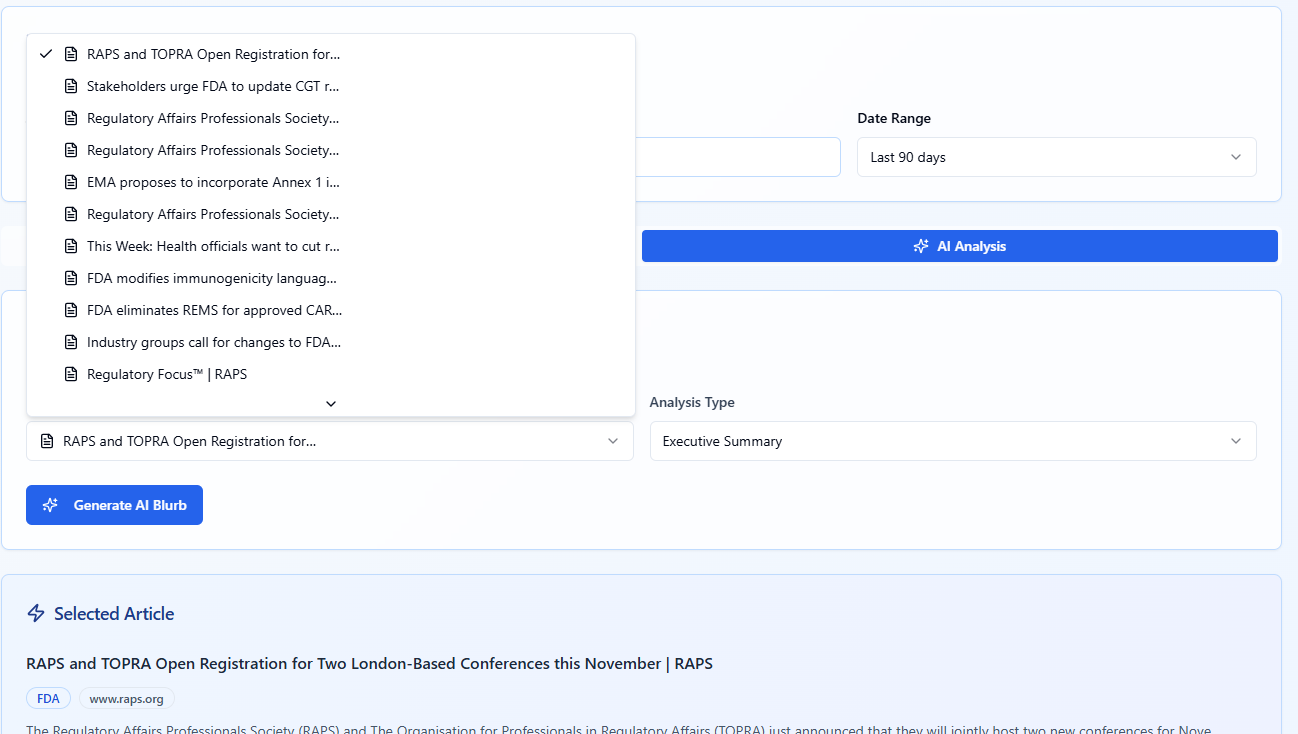Click the FDA tag badge under the article title
This screenshot has width=1298, height=734.
[48, 698]
